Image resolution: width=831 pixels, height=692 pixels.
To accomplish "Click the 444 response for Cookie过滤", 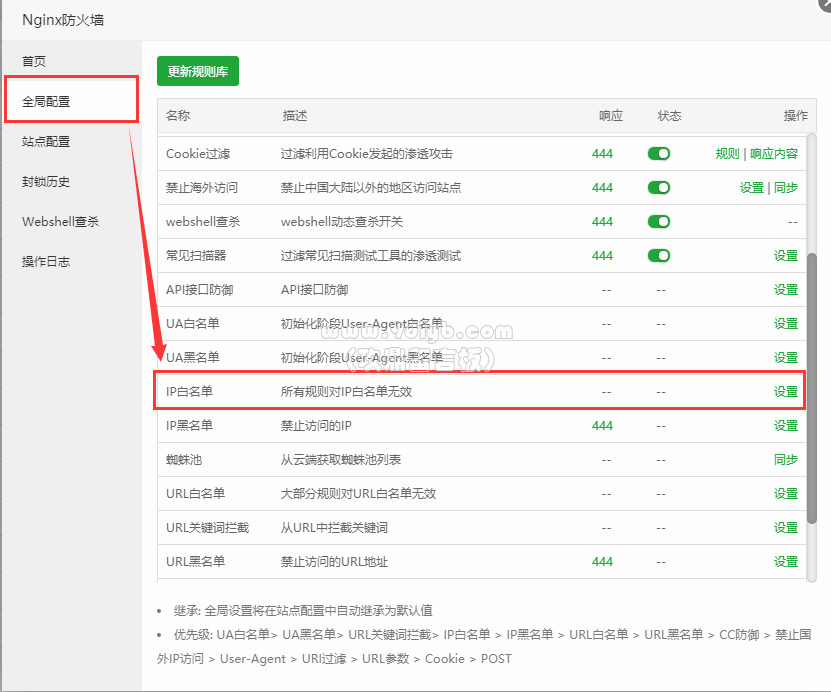I will coord(603,154).
